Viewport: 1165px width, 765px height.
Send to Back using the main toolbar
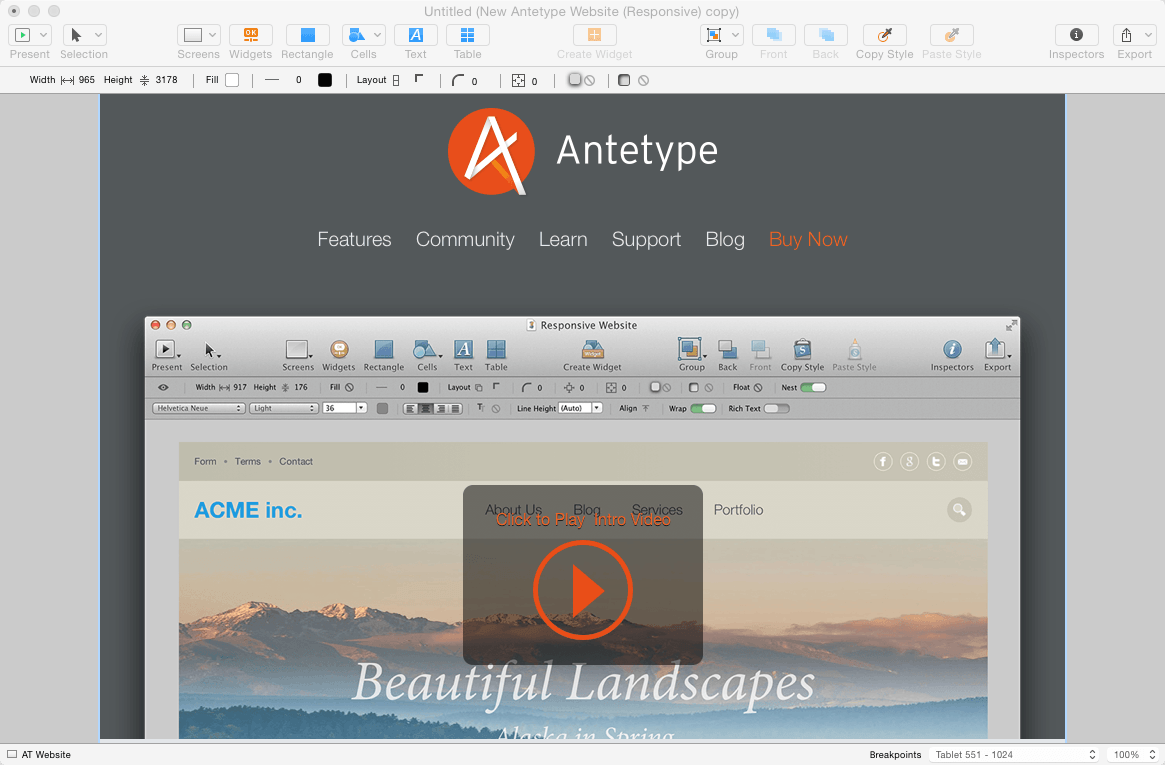[x=825, y=35]
